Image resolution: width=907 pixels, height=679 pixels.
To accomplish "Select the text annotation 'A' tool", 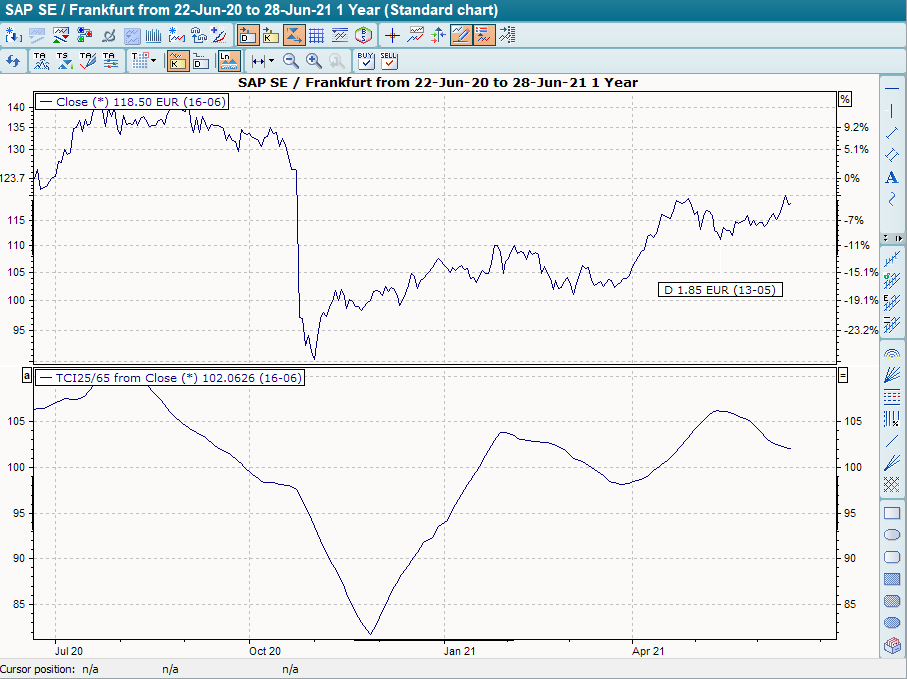I will [892, 177].
